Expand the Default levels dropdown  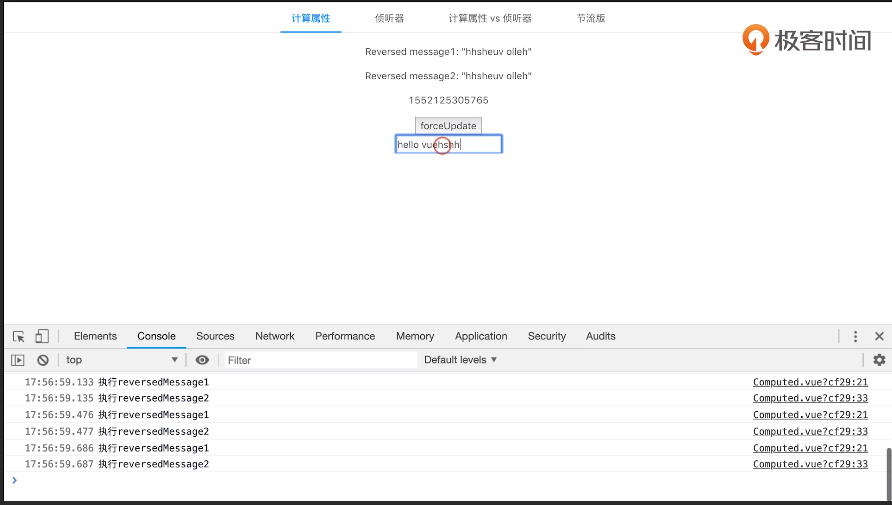click(460, 360)
